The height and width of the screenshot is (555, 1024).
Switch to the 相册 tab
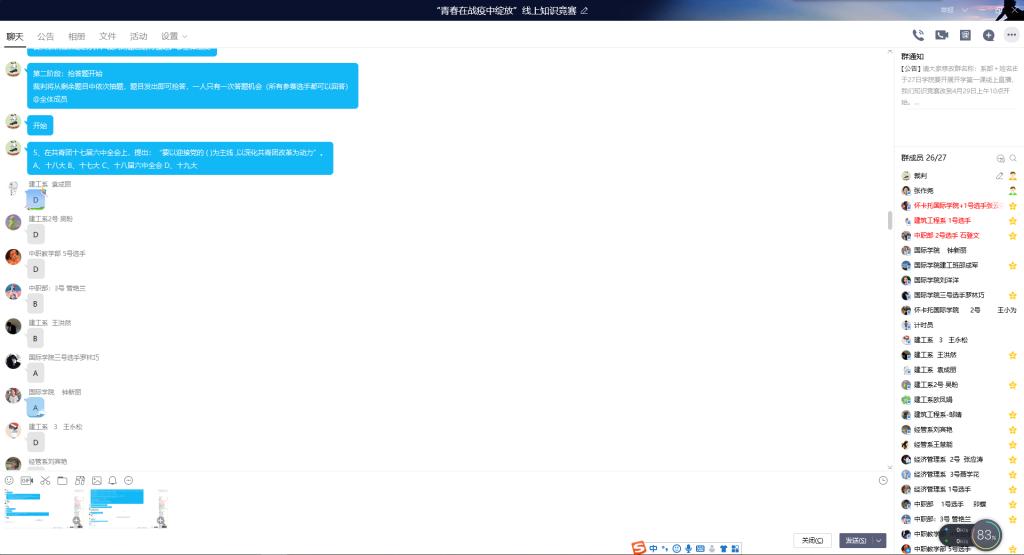(x=76, y=36)
